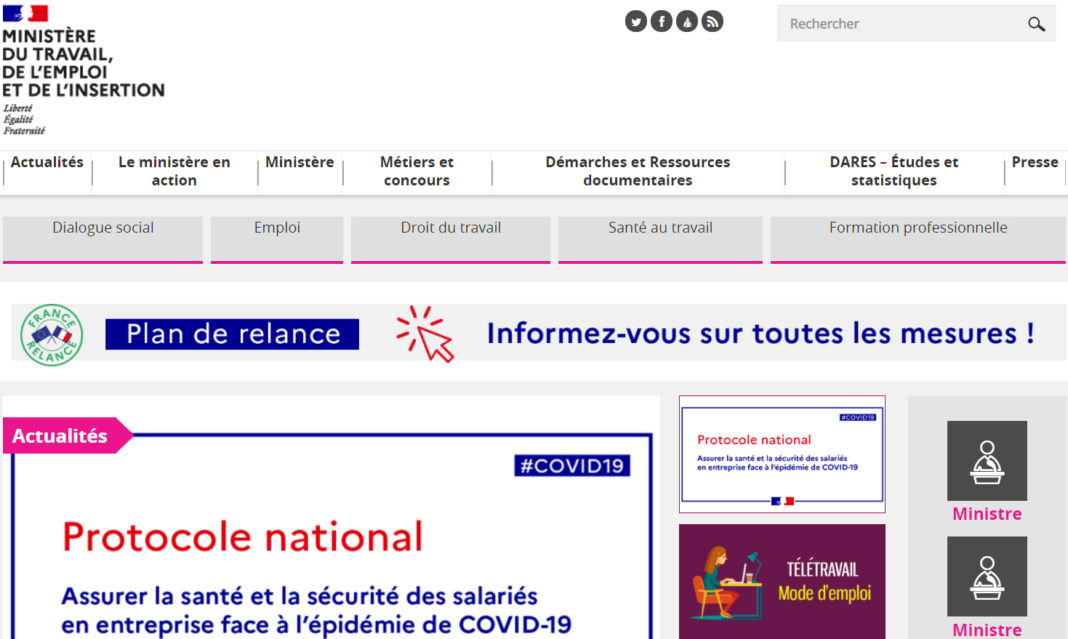The width and height of the screenshot is (1068, 639).
Task: Go to 'Métiers et concours' menu
Action: pos(417,171)
